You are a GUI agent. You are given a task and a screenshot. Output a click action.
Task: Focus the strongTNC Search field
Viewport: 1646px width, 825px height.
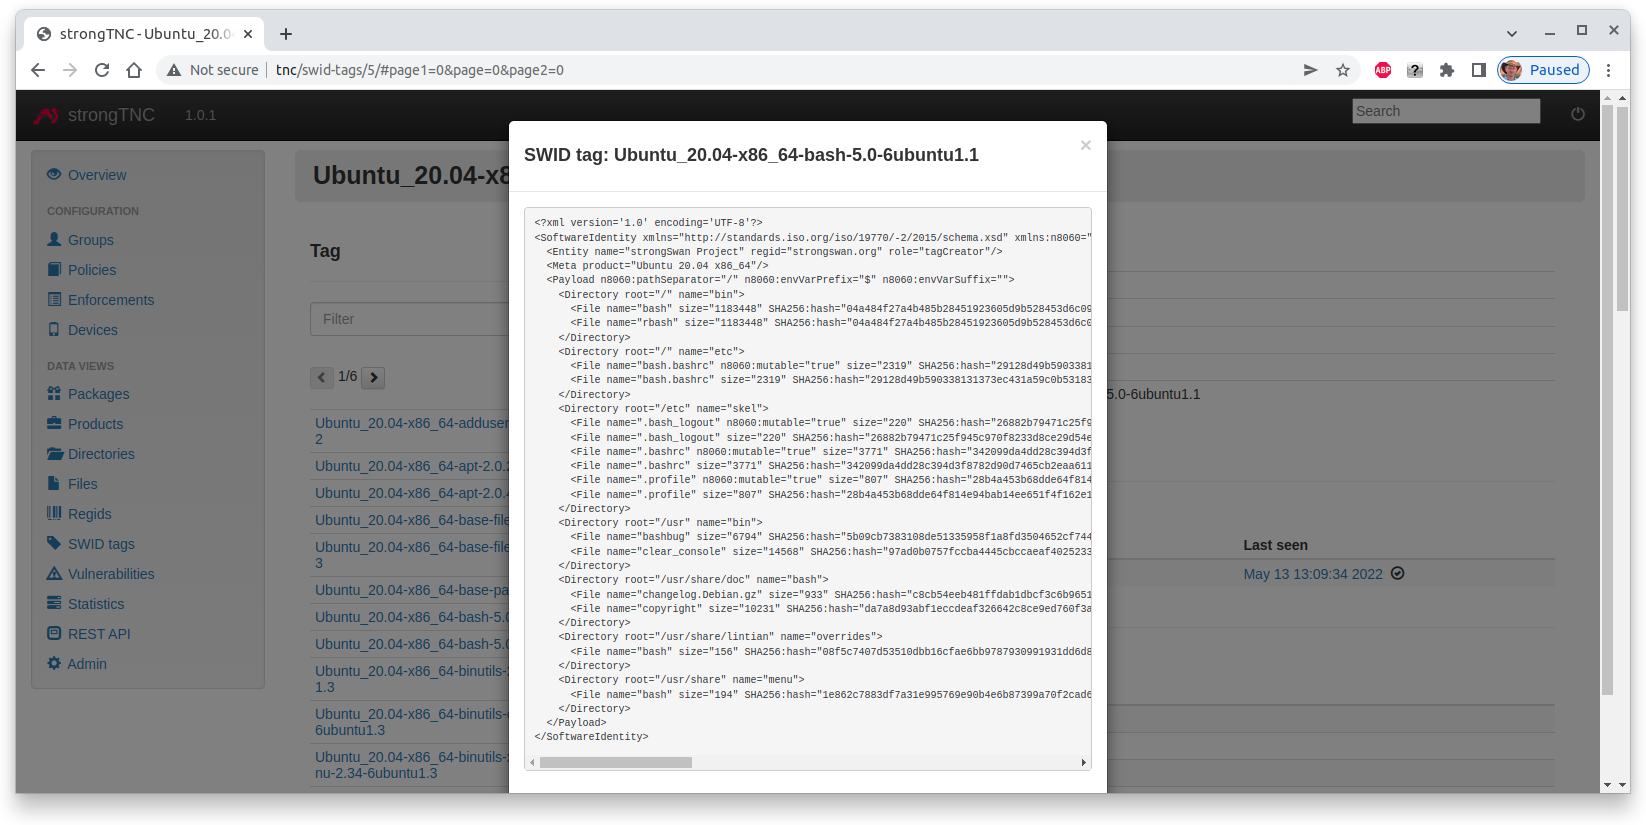(1446, 111)
